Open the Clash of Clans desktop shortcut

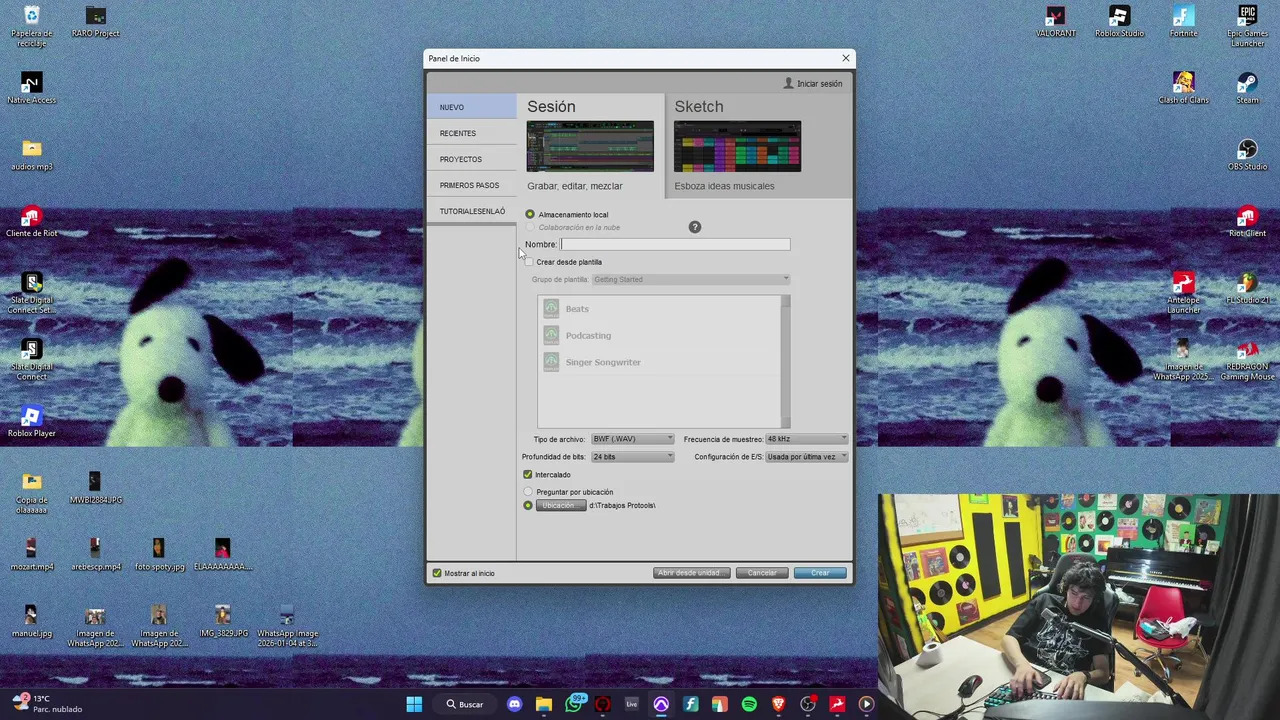[x=1183, y=88]
